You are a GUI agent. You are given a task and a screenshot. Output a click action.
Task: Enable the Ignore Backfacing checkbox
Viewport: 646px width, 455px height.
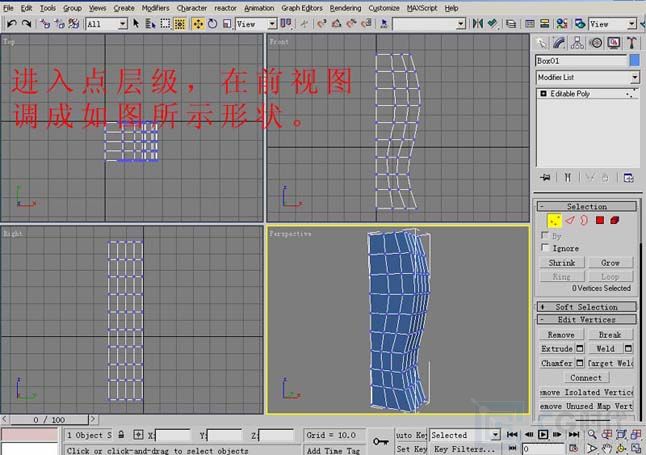tap(545, 248)
